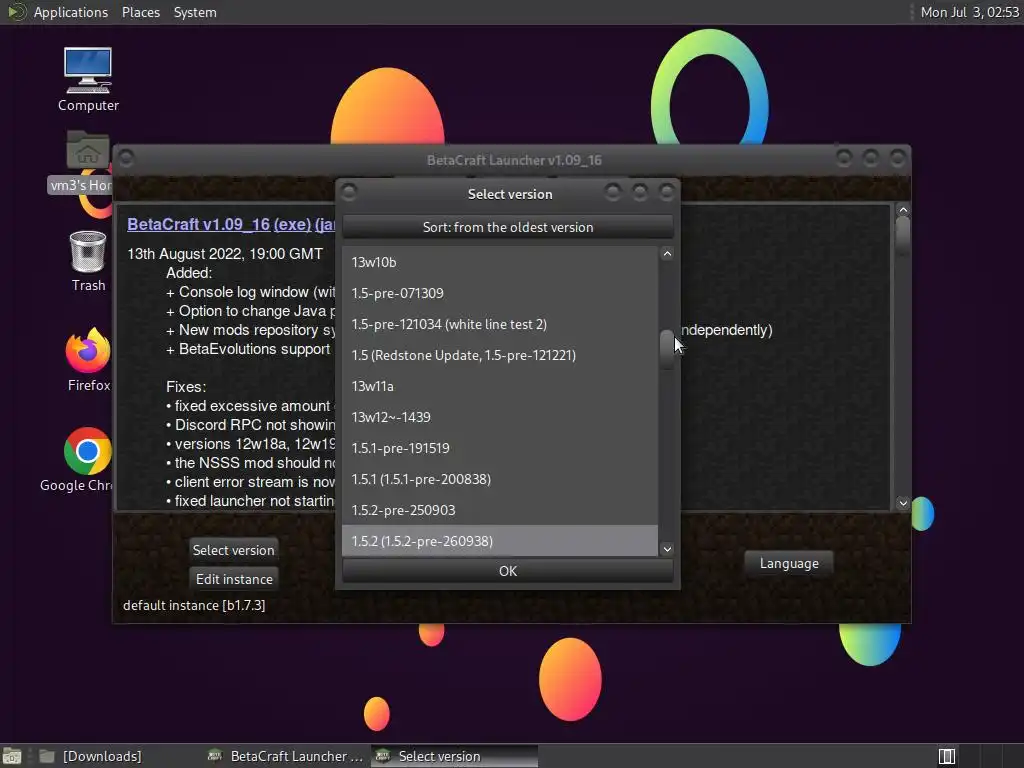Launch Firefox from the desktop
1024x768 pixels.
pos(88,360)
